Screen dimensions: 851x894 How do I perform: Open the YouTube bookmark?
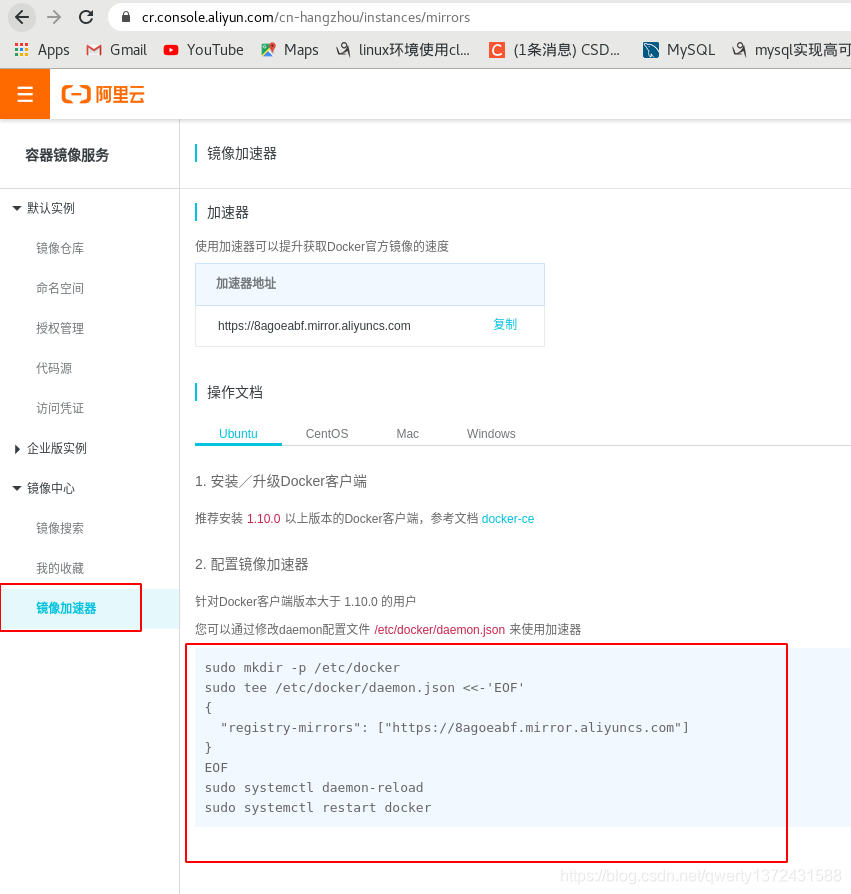click(203, 50)
